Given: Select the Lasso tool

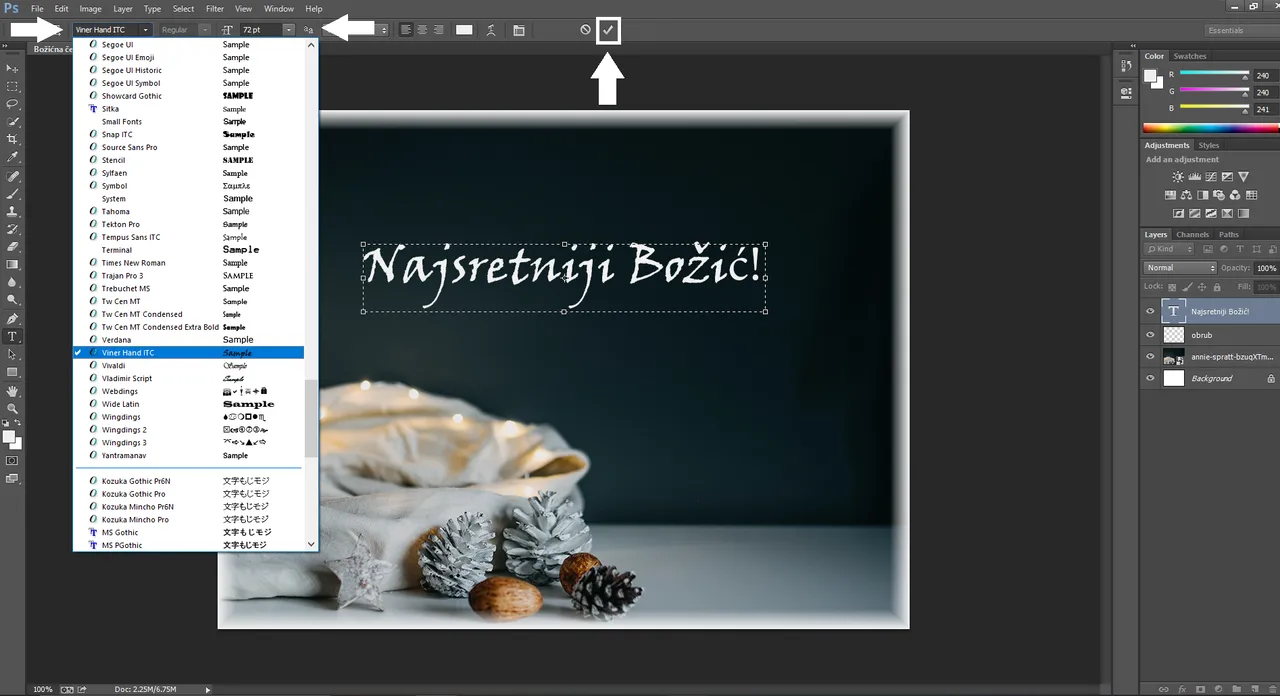Looking at the screenshot, I should tap(12, 104).
